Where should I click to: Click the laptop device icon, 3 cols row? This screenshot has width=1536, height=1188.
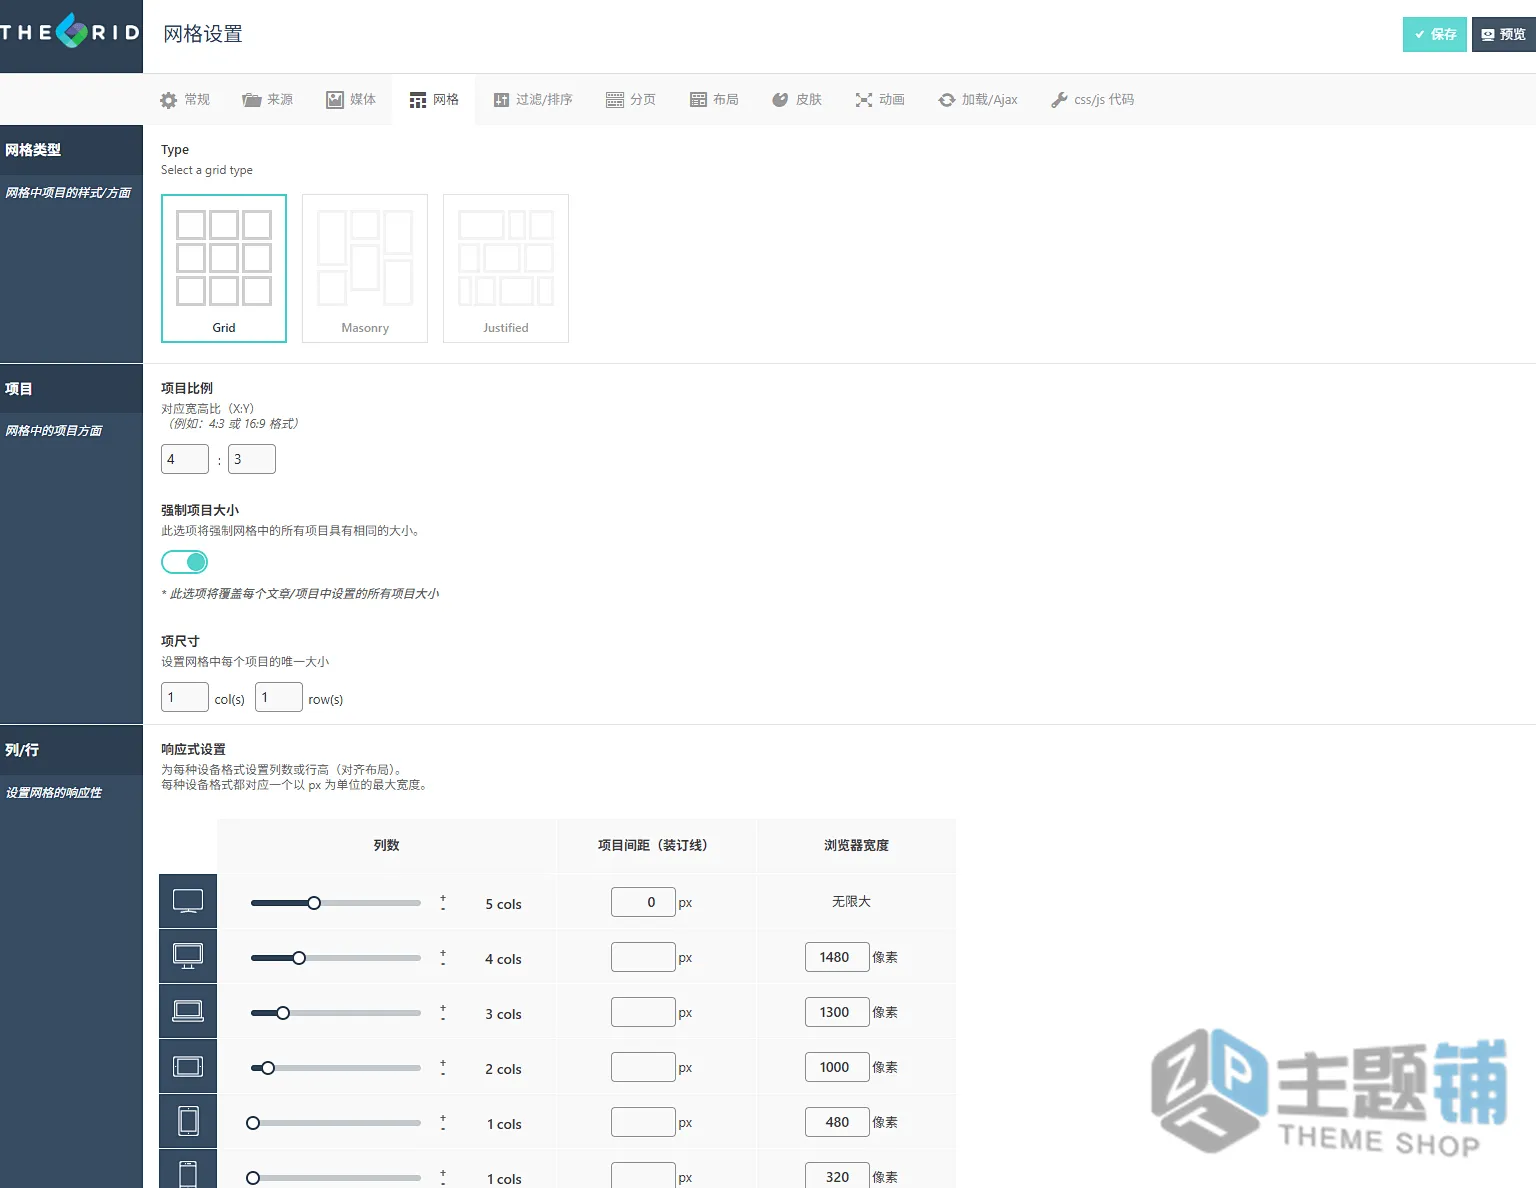click(188, 1011)
